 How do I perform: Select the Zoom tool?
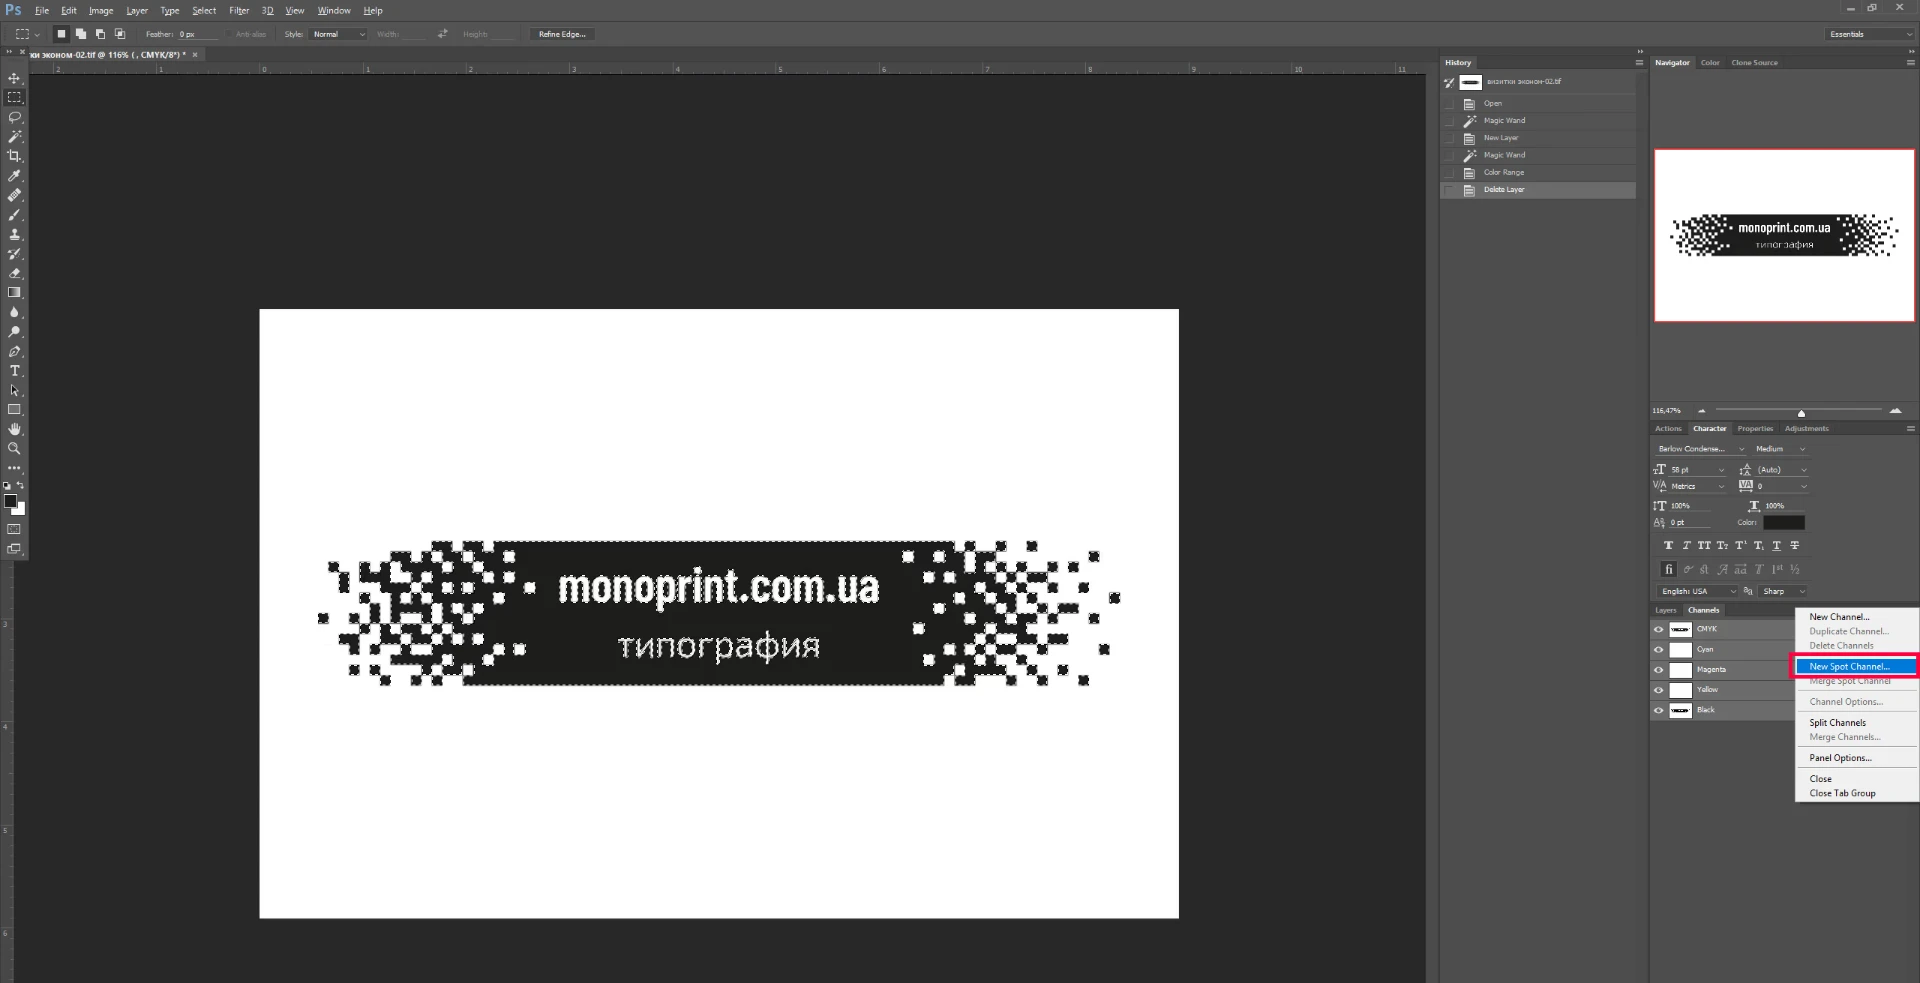pyautogui.click(x=14, y=449)
